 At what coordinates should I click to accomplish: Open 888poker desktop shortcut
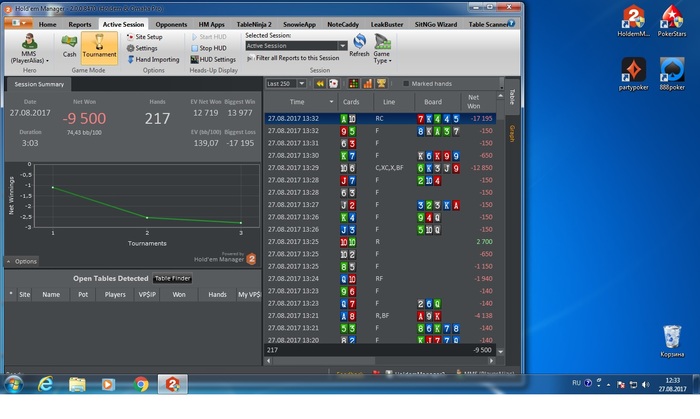pyautogui.click(x=672, y=74)
